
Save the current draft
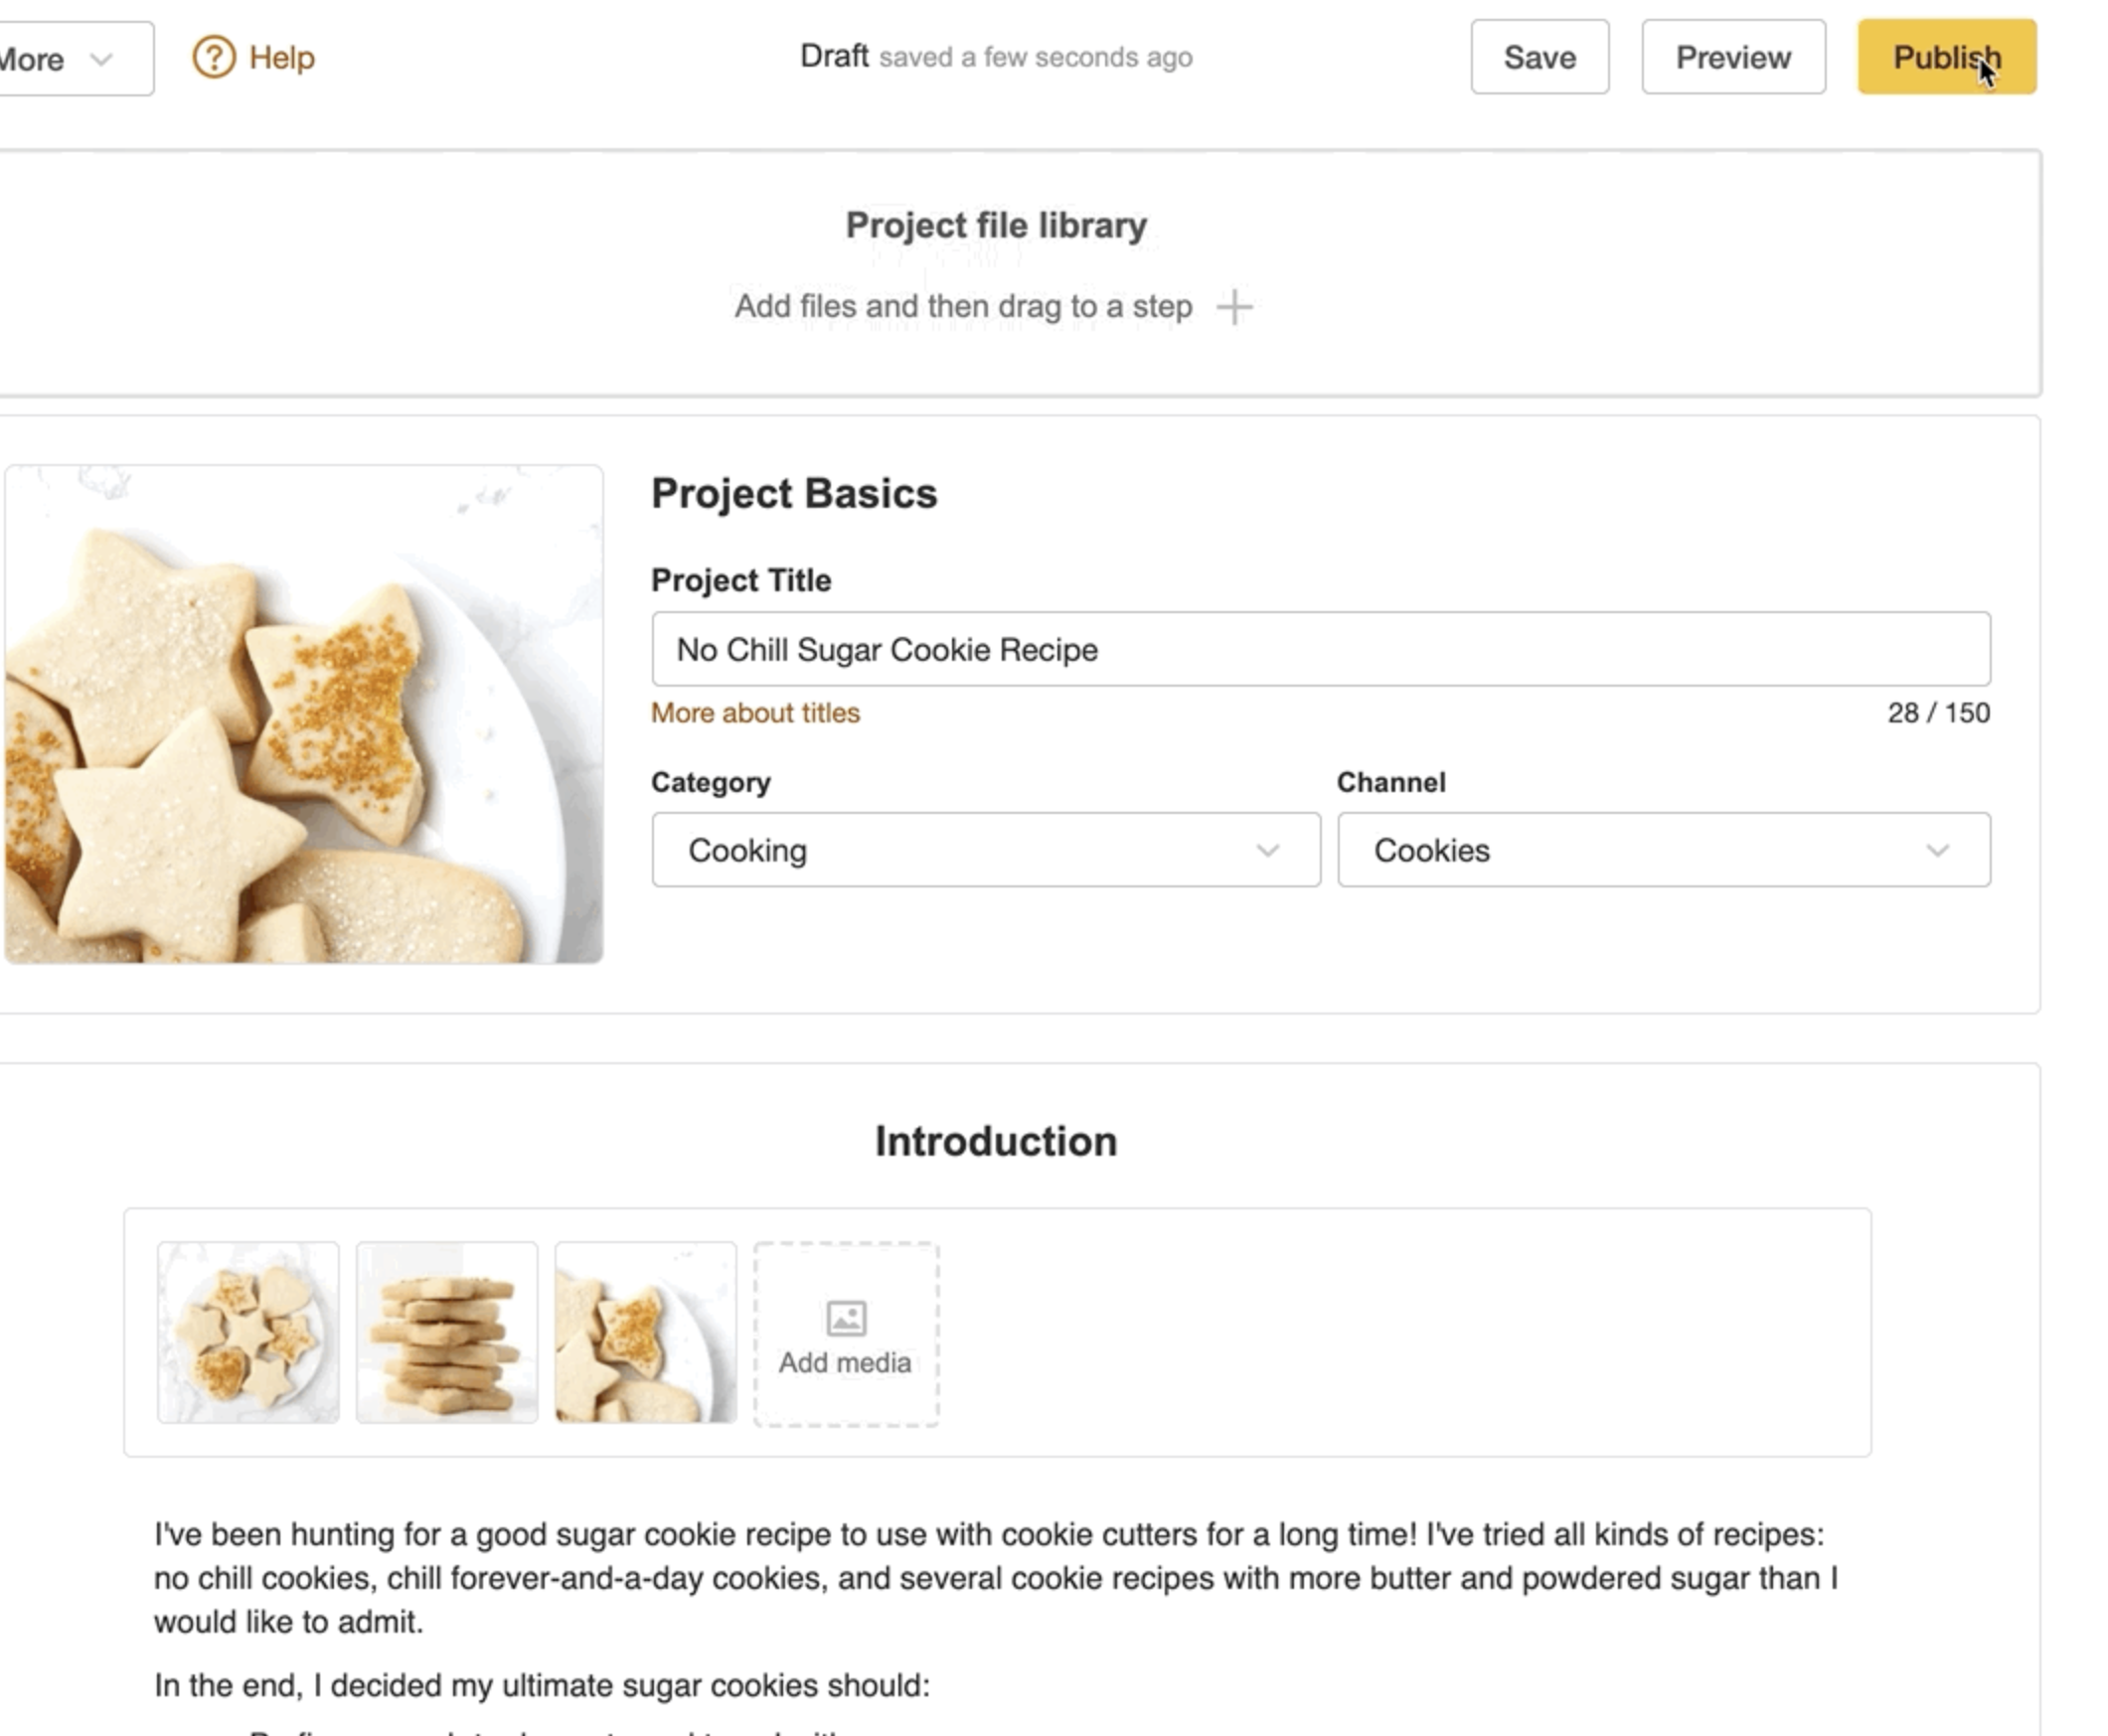point(1539,57)
